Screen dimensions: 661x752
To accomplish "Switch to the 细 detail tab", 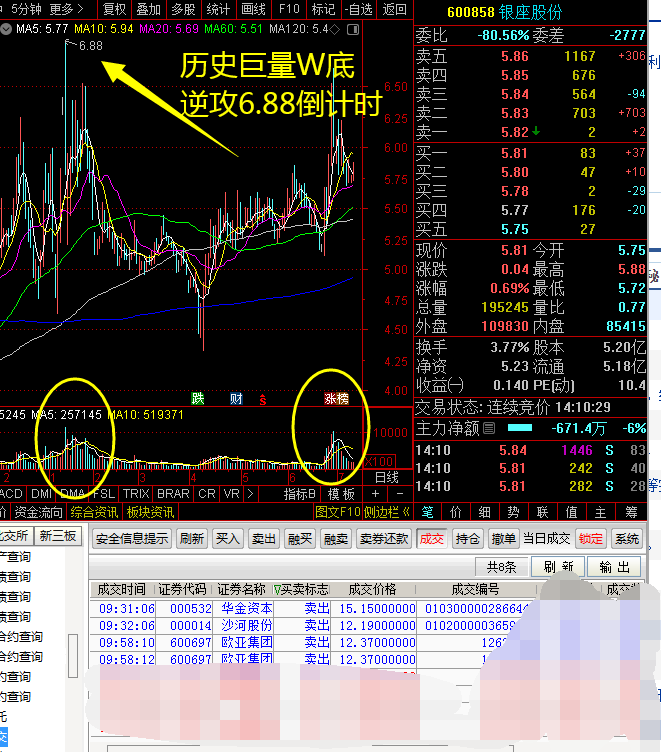I will [484, 512].
